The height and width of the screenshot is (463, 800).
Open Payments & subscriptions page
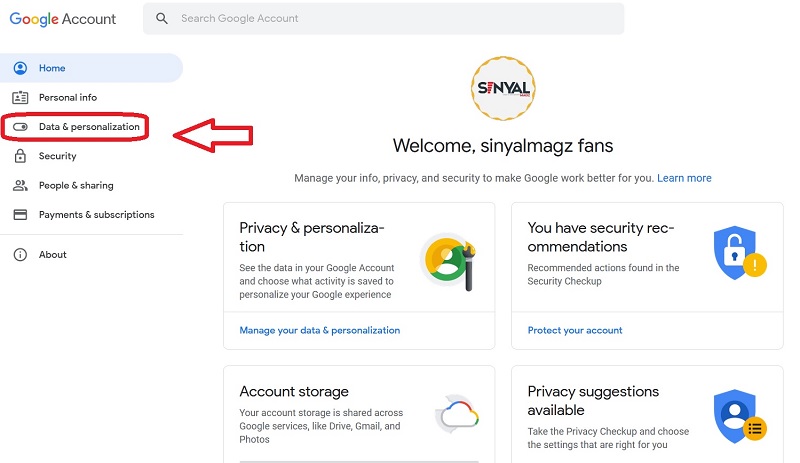pos(96,214)
